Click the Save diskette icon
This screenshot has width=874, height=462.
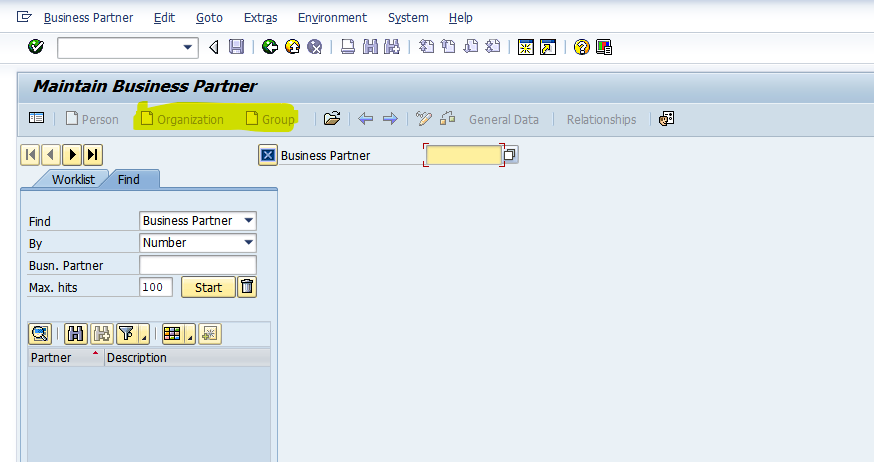(236, 47)
